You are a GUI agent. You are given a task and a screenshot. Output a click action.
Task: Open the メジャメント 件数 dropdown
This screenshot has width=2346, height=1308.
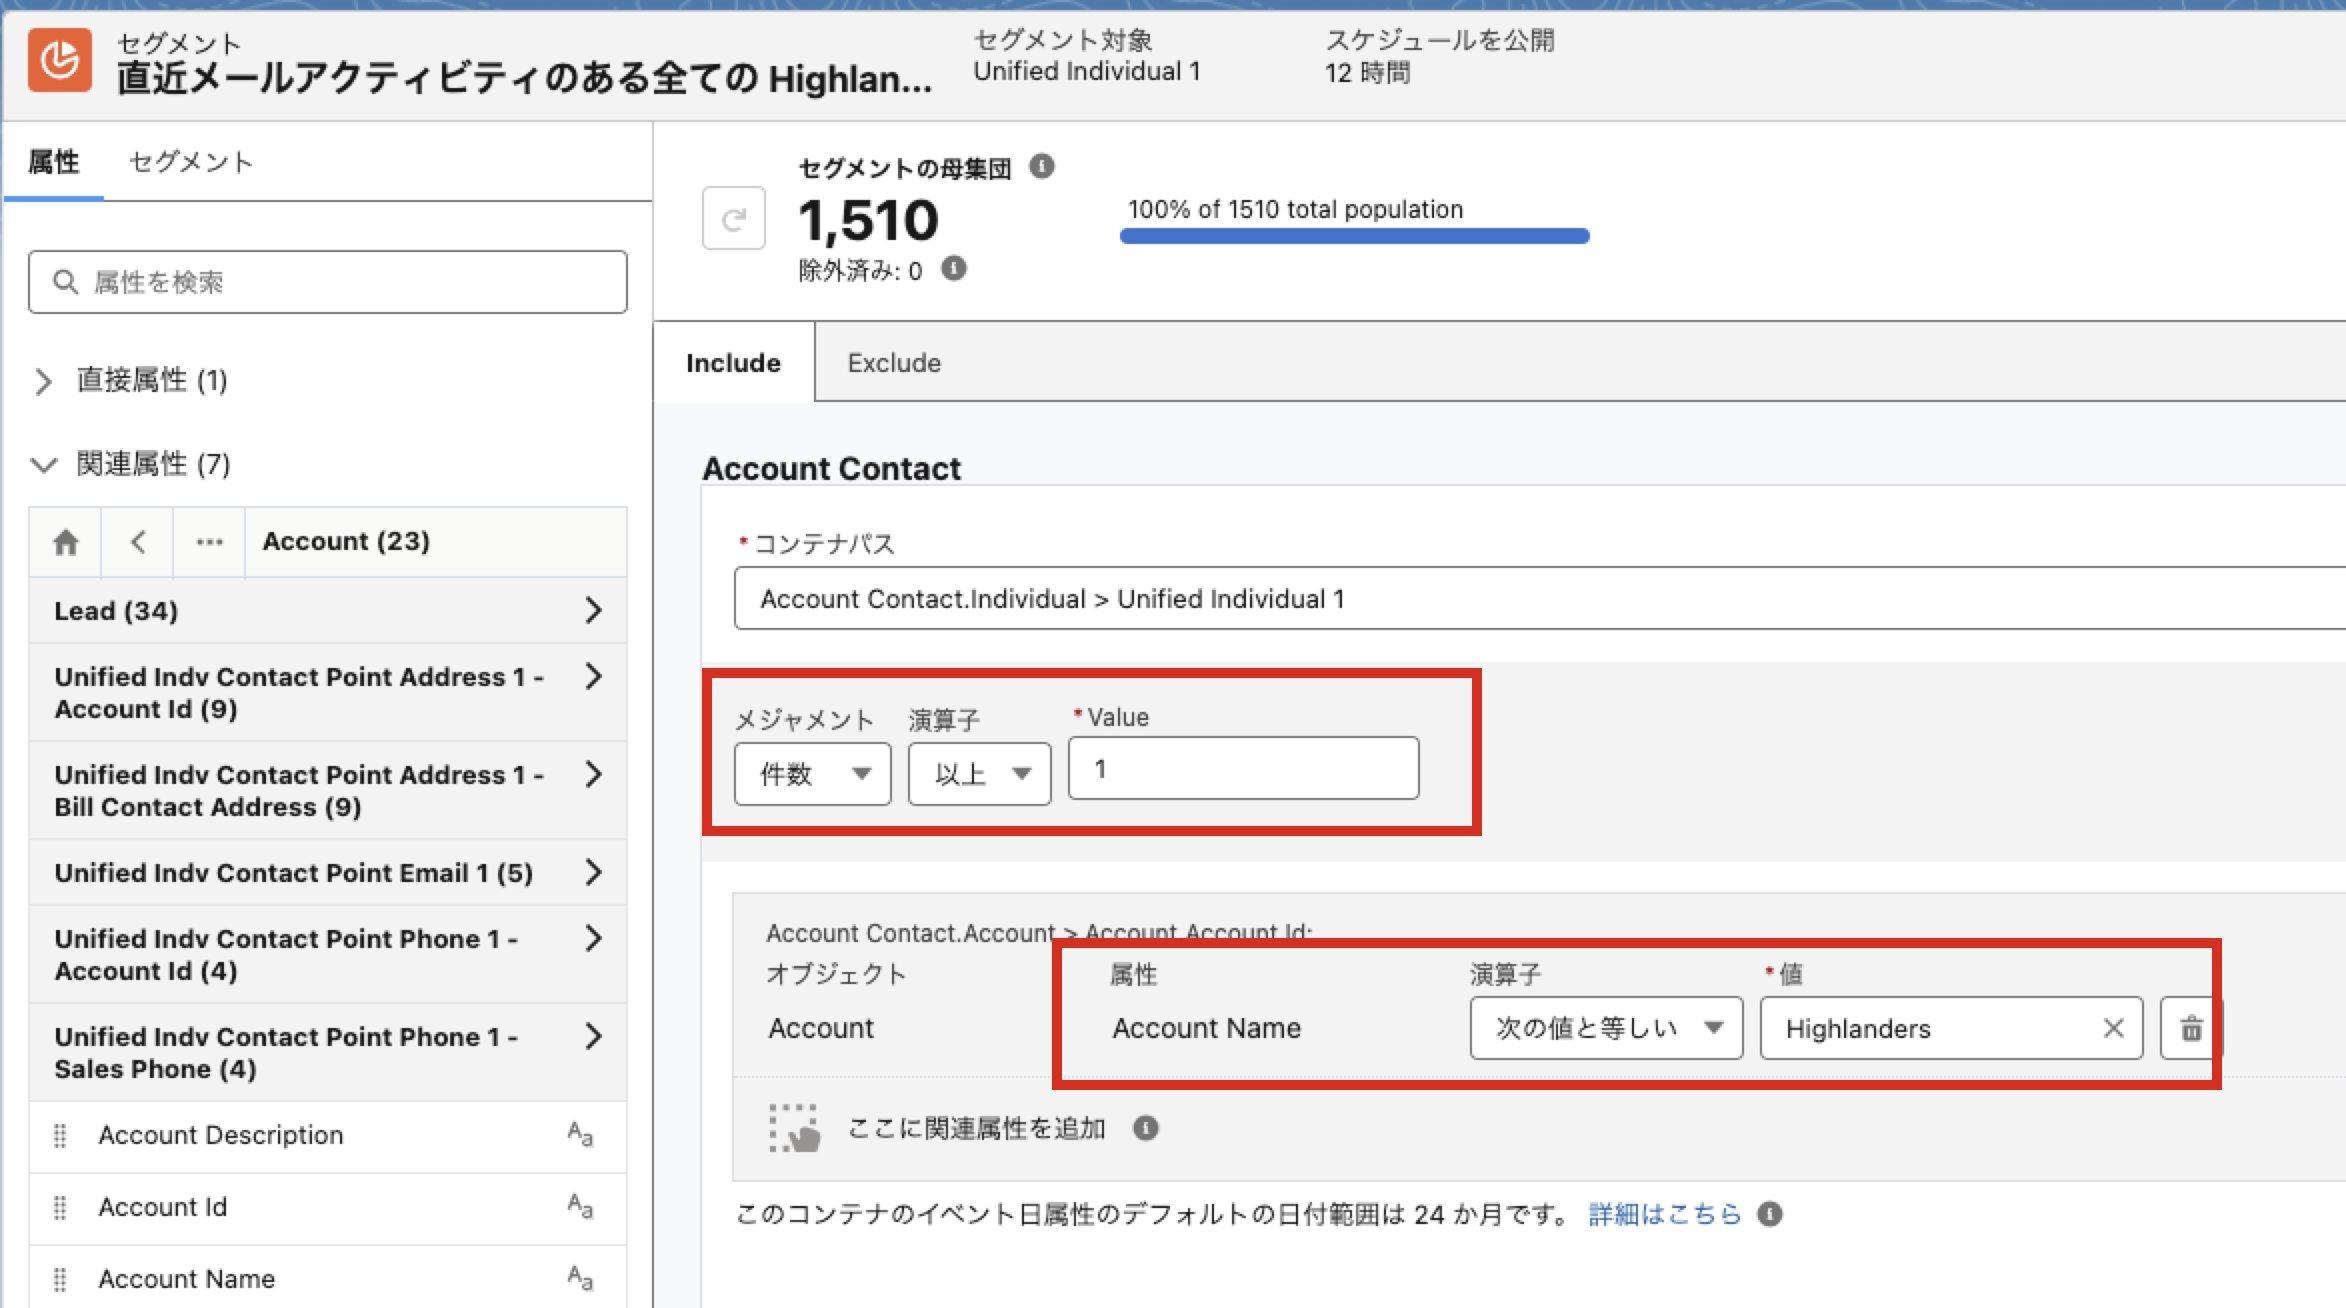[812, 773]
